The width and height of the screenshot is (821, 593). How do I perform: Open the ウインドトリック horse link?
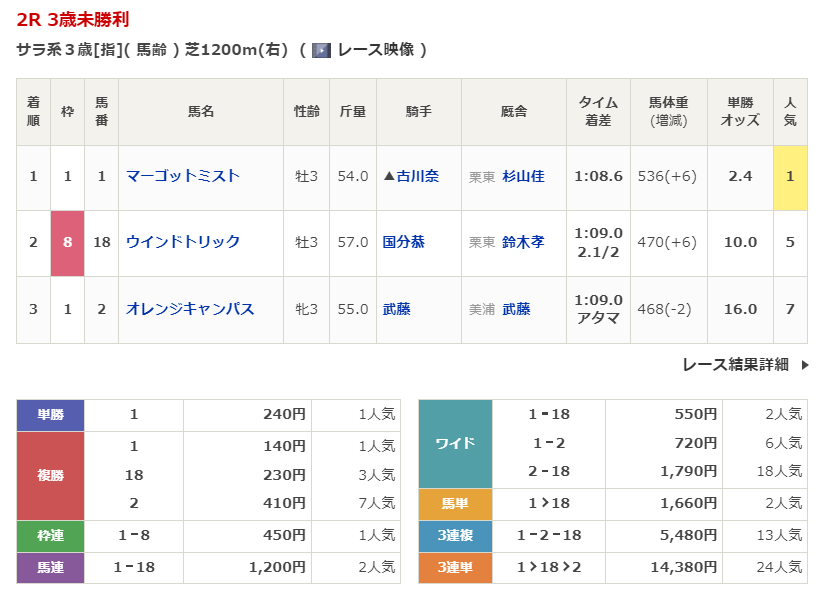183,242
